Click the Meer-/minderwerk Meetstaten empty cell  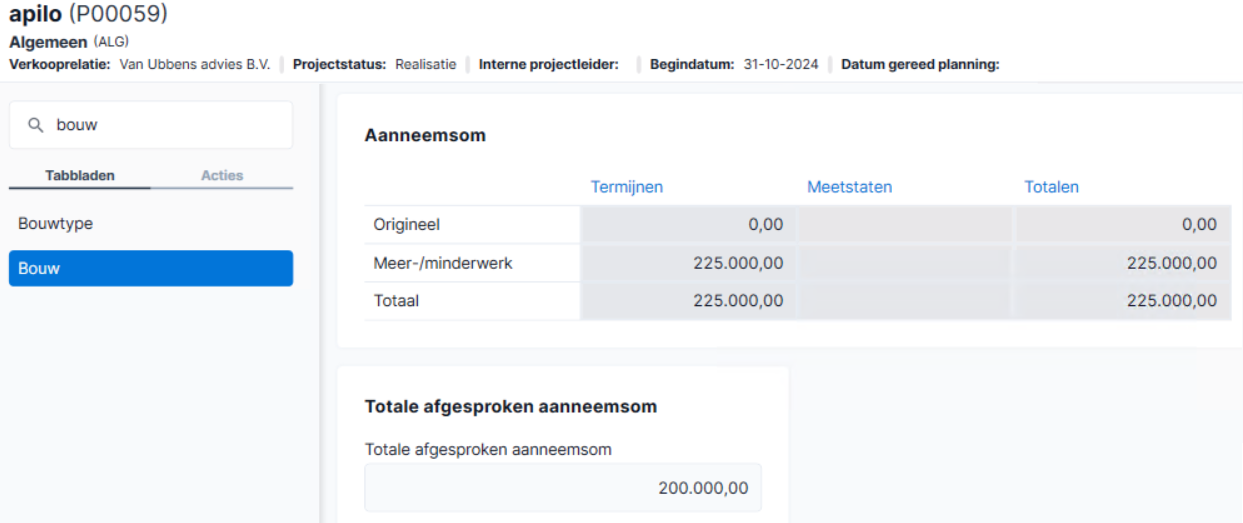click(x=906, y=263)
